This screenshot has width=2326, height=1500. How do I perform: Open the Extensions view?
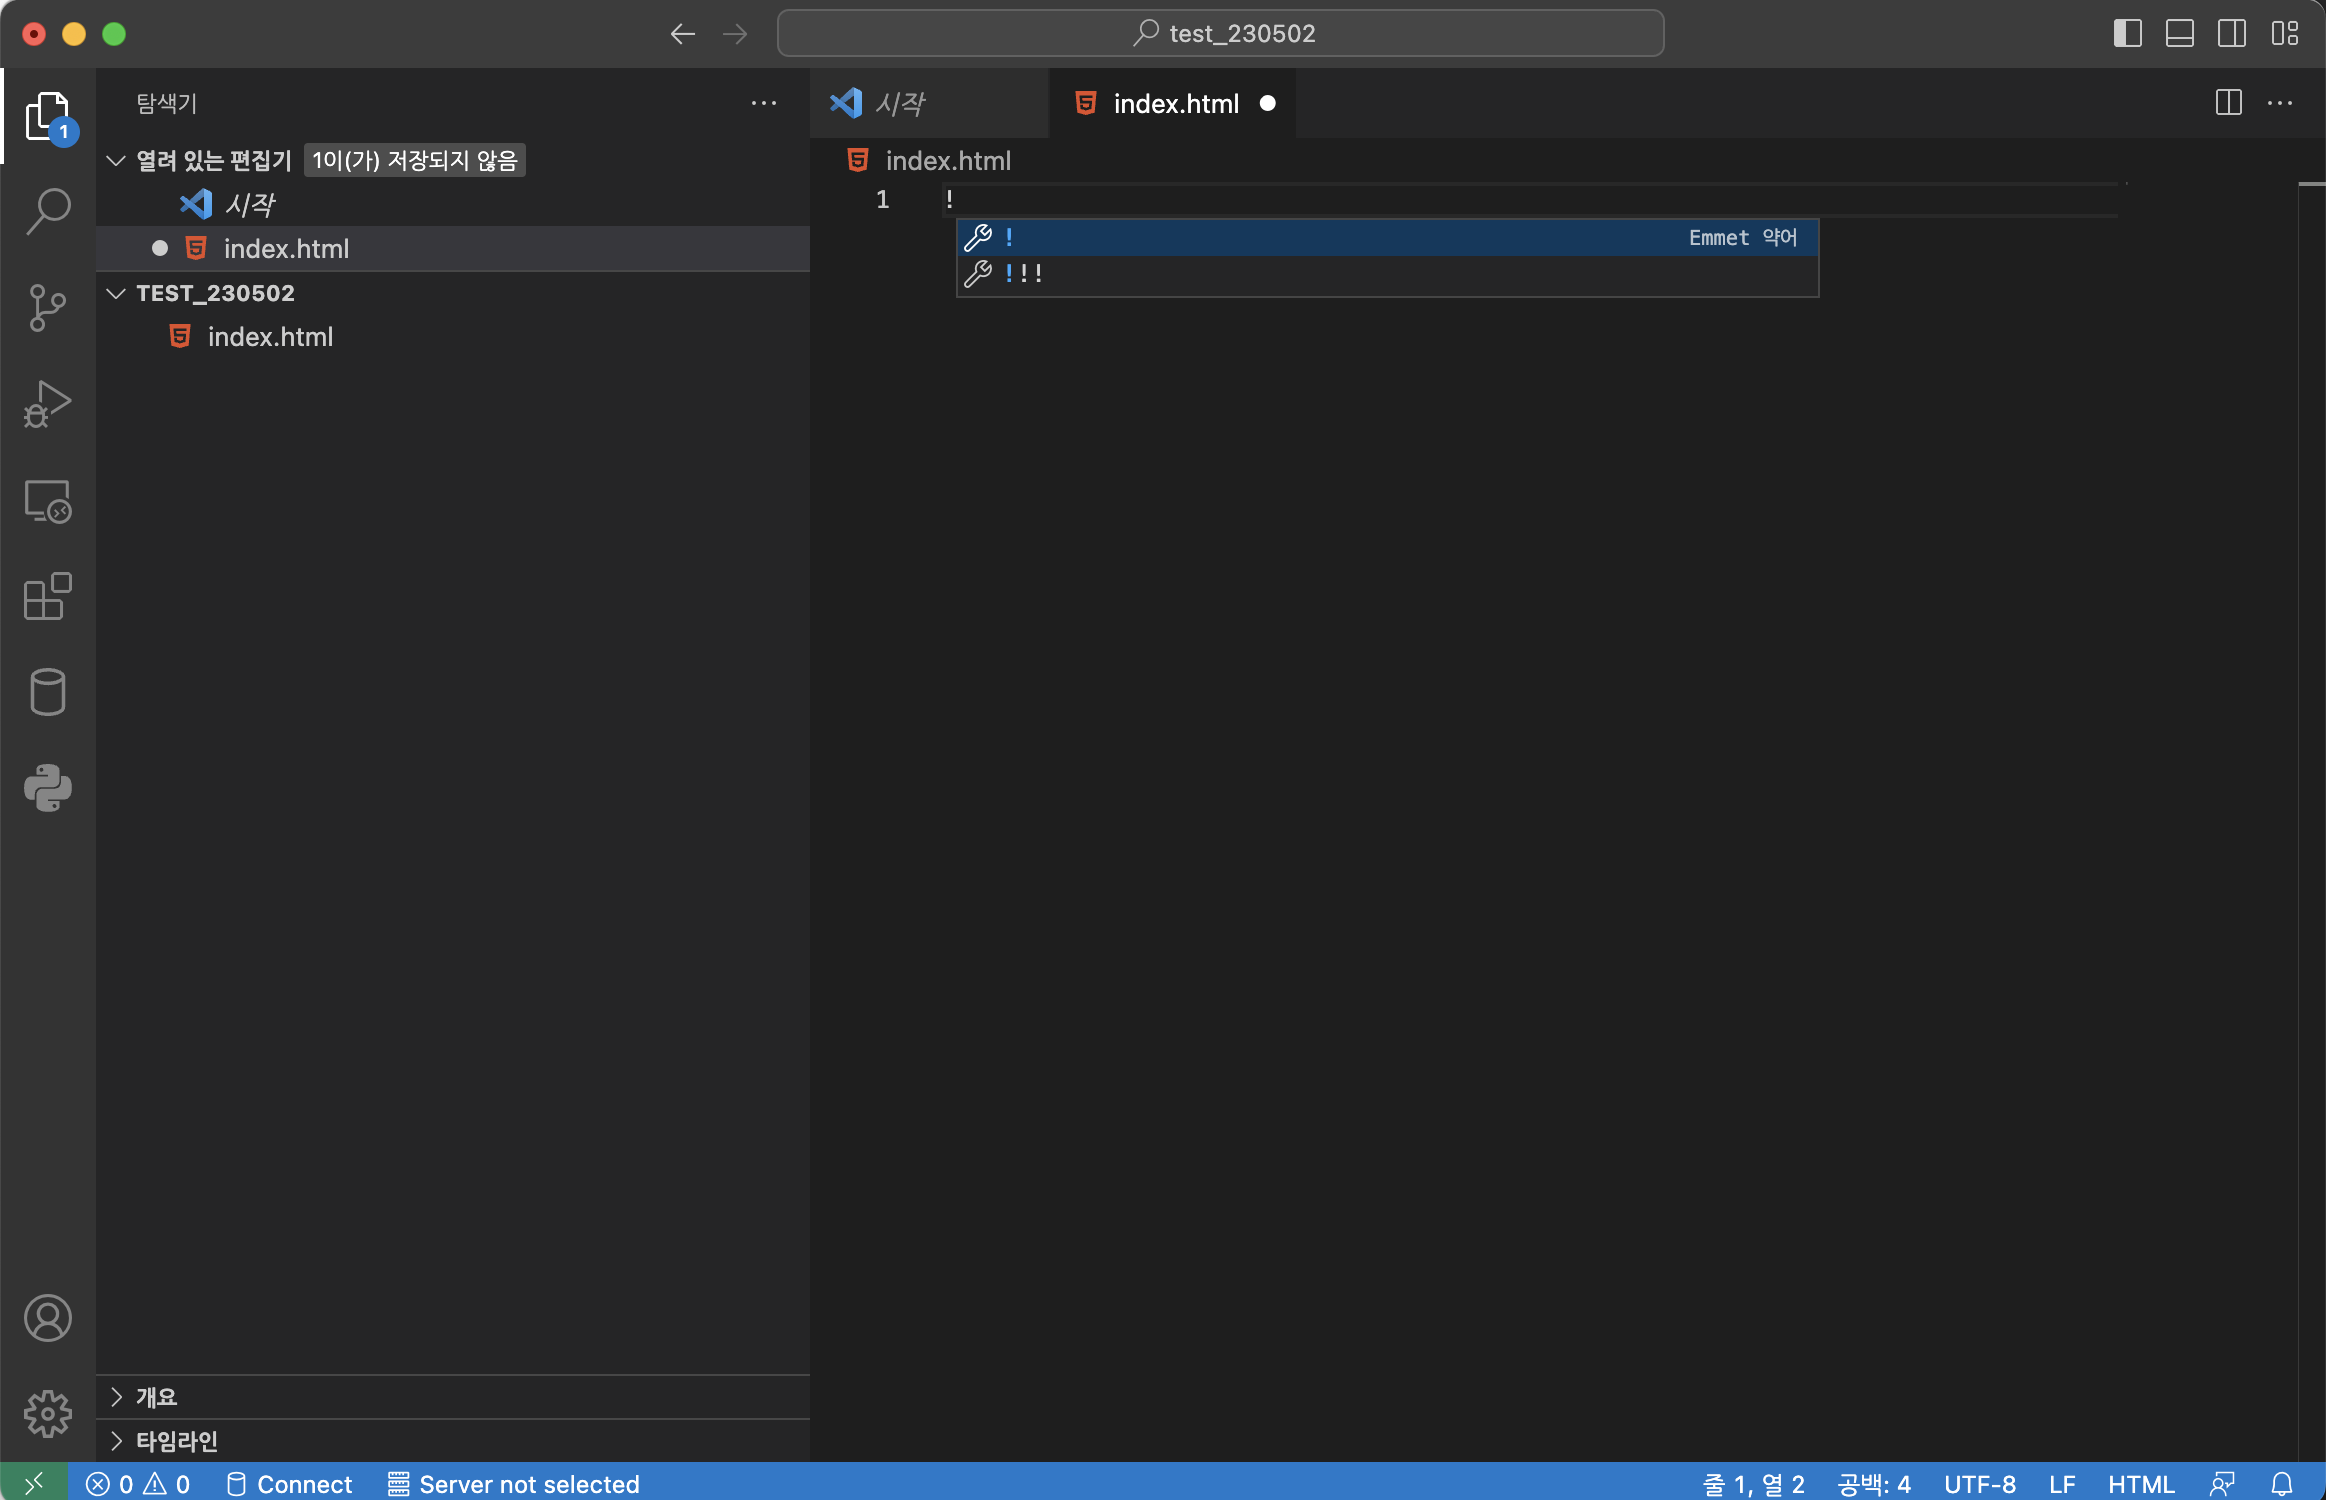(47, 597)
